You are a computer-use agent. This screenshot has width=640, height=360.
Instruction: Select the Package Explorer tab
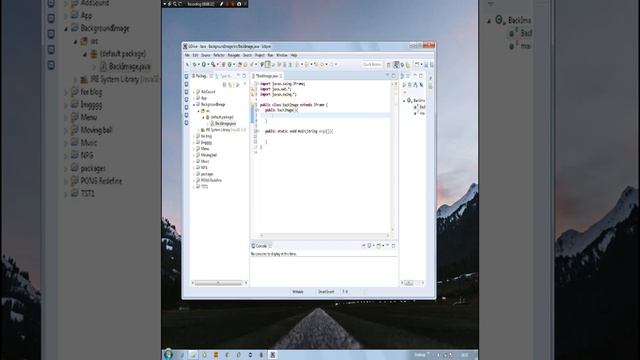point(200,76)
